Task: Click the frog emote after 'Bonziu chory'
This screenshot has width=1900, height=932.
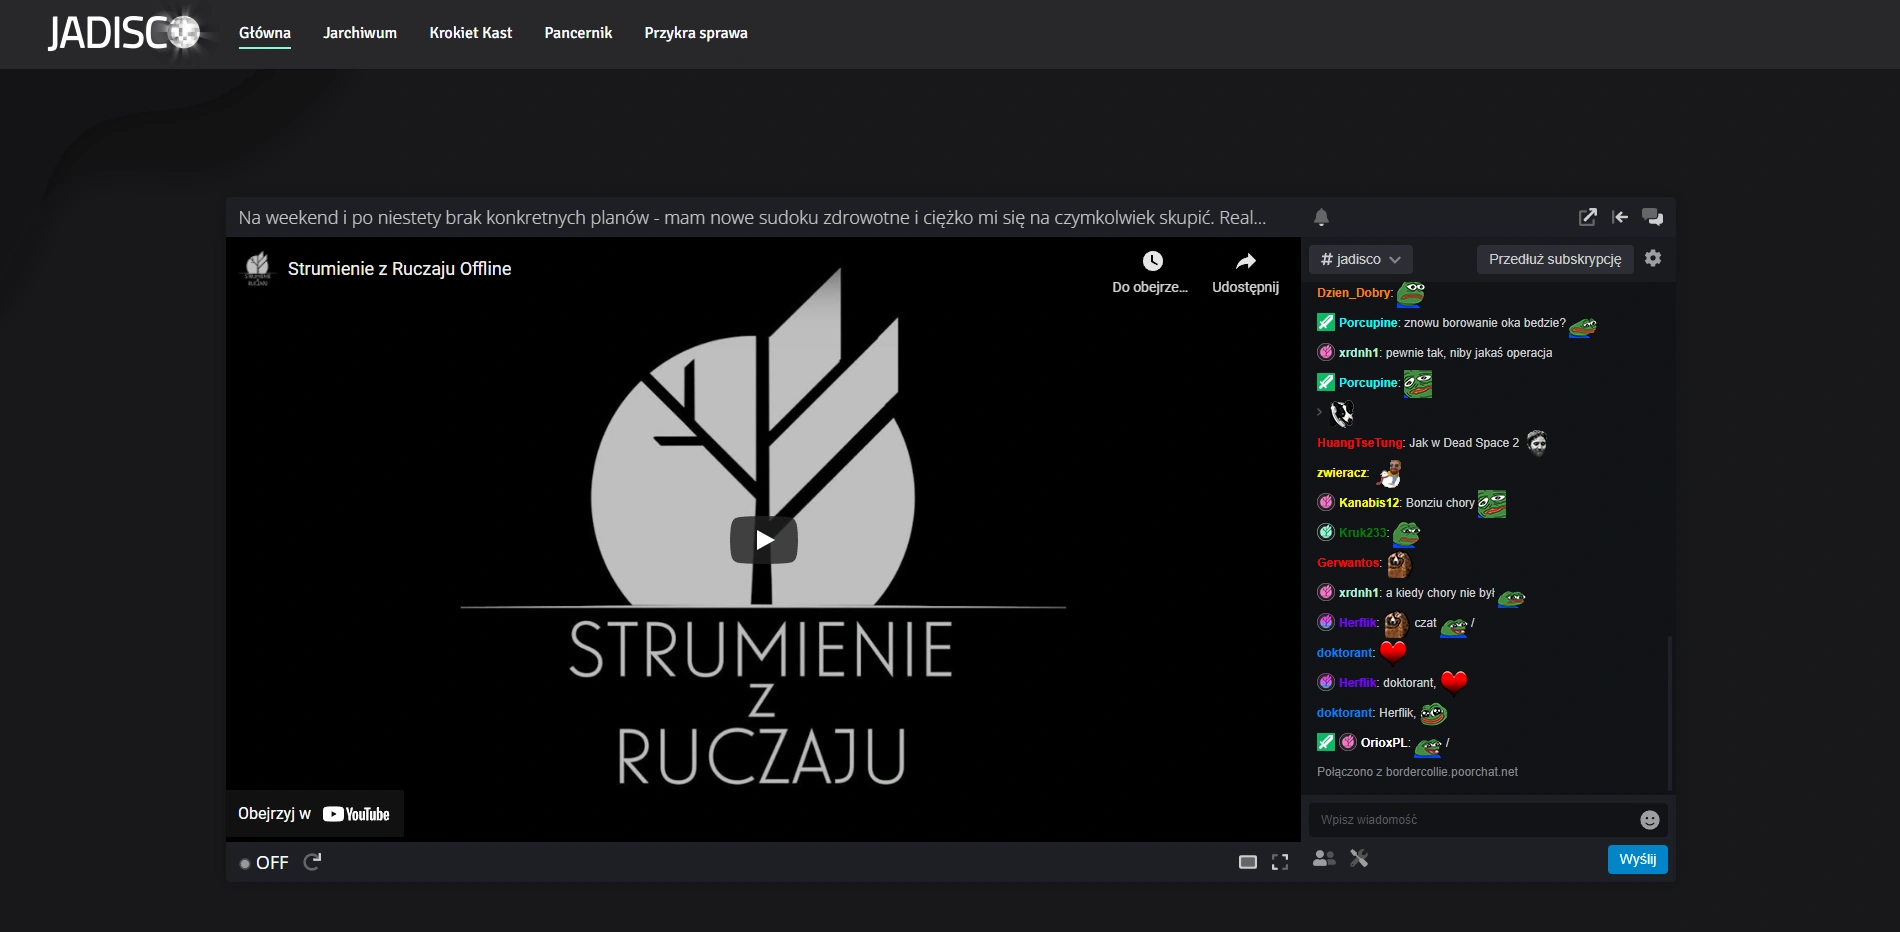Action: pyautogui.click(x=1492, y=503)
